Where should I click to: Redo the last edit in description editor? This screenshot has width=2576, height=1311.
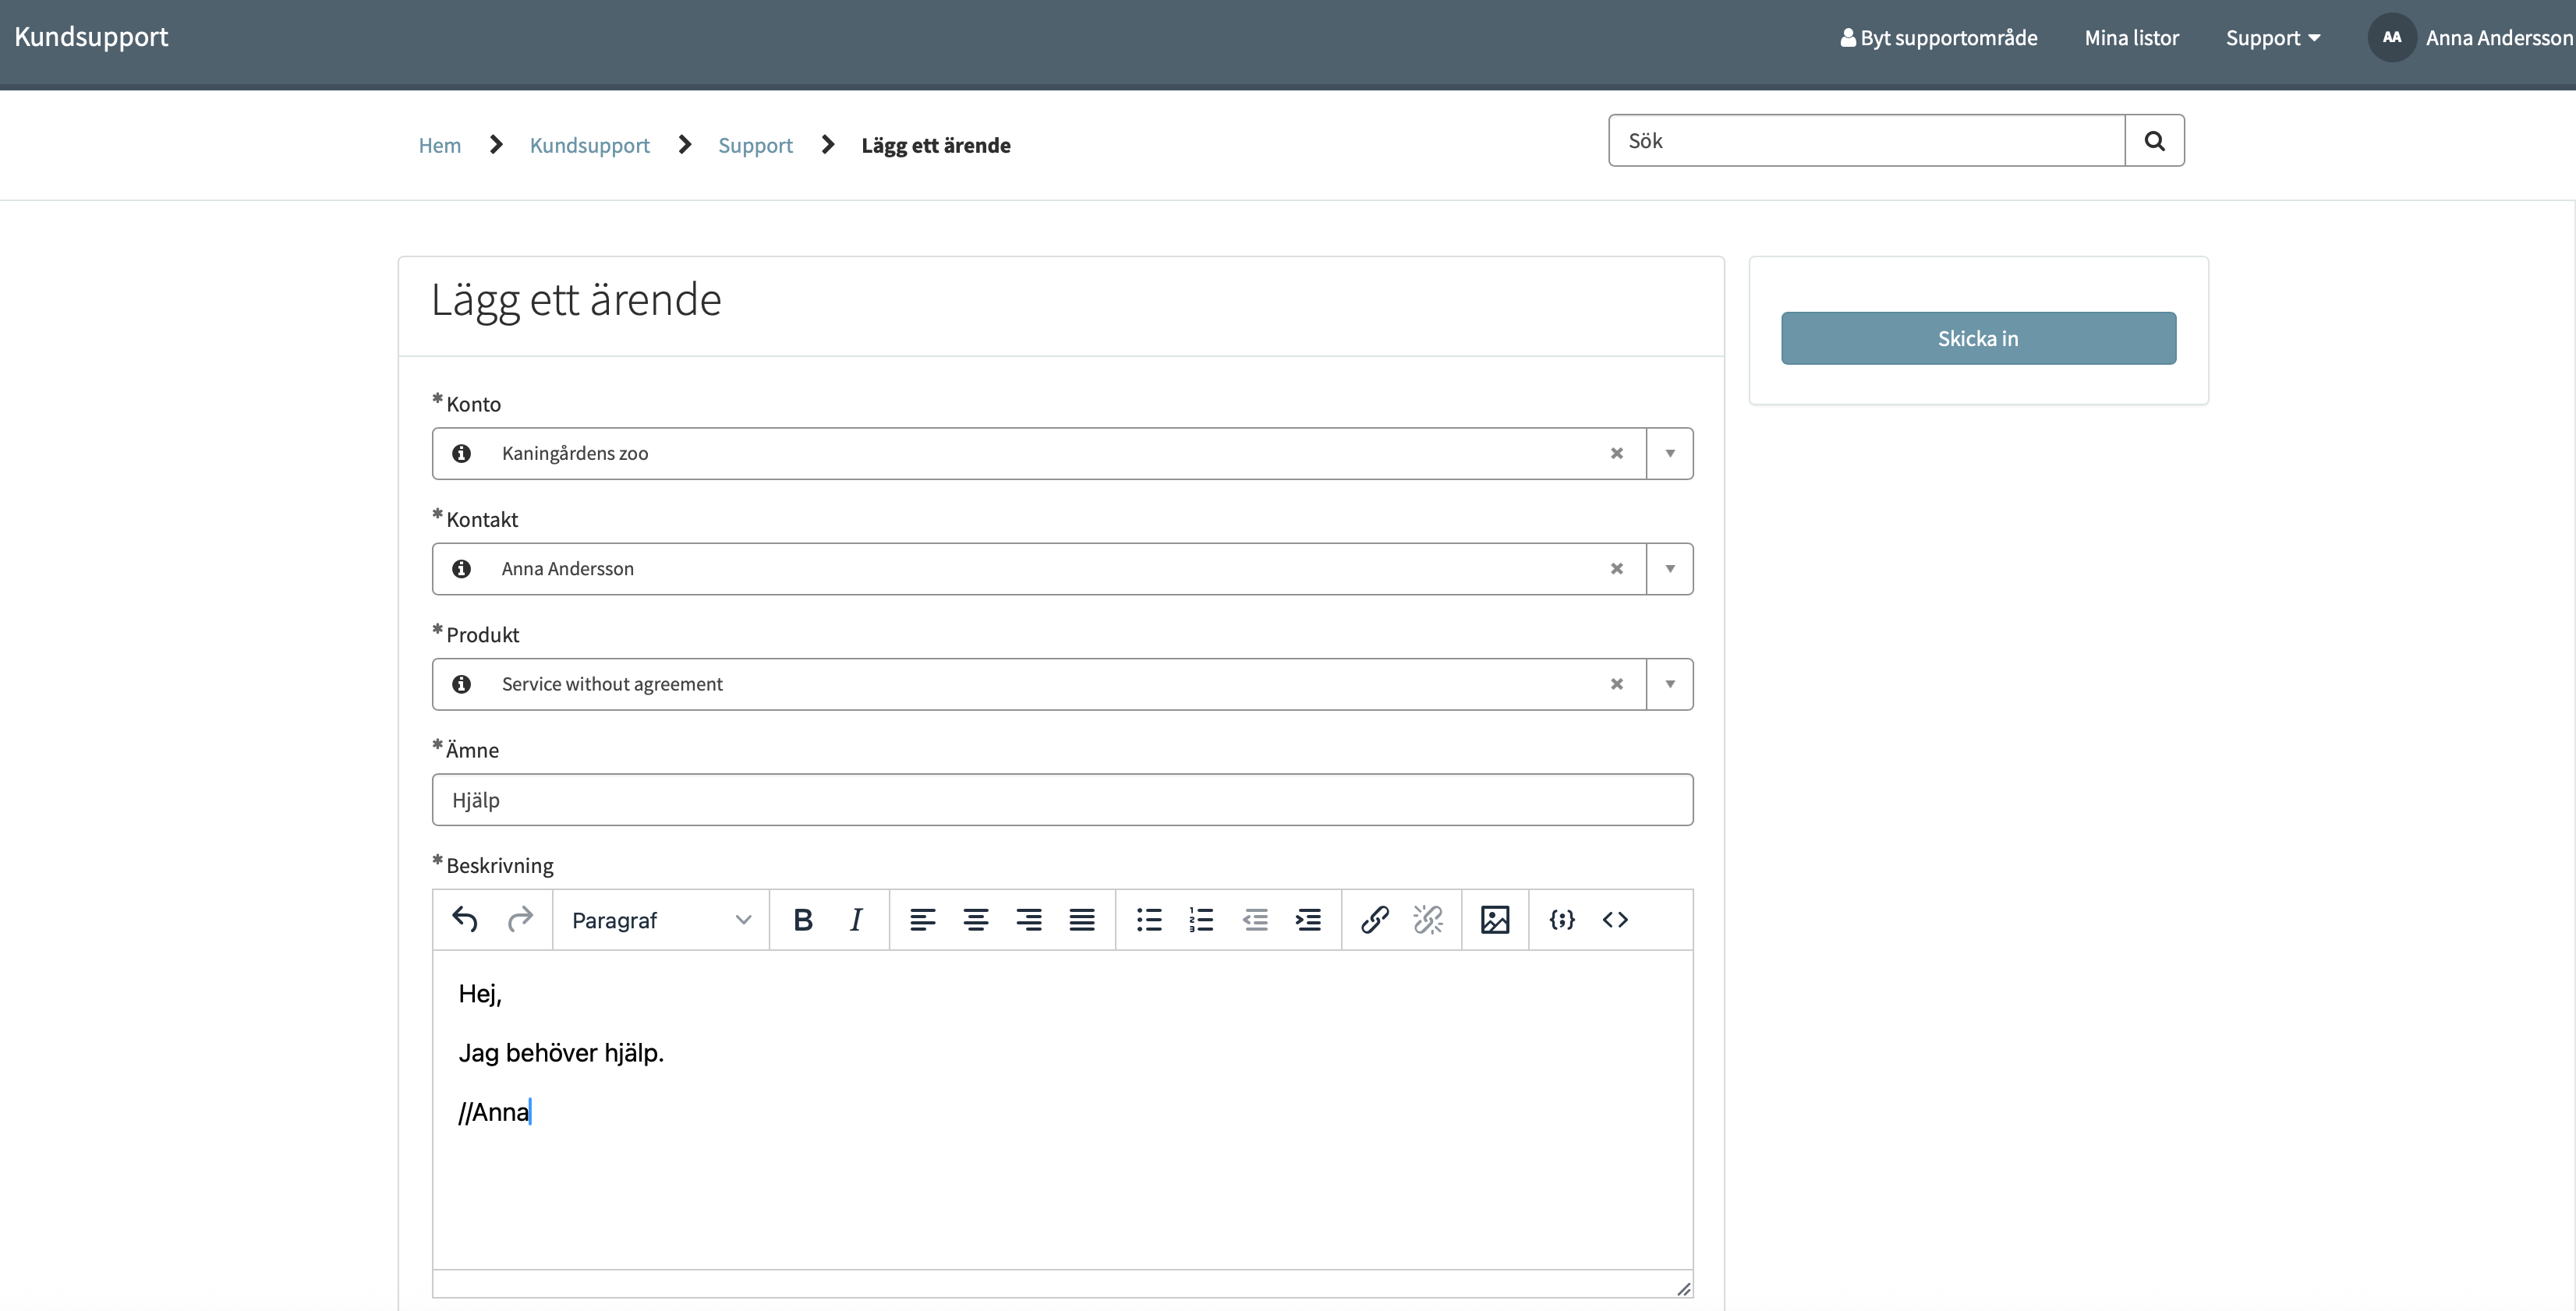[520, 919]
